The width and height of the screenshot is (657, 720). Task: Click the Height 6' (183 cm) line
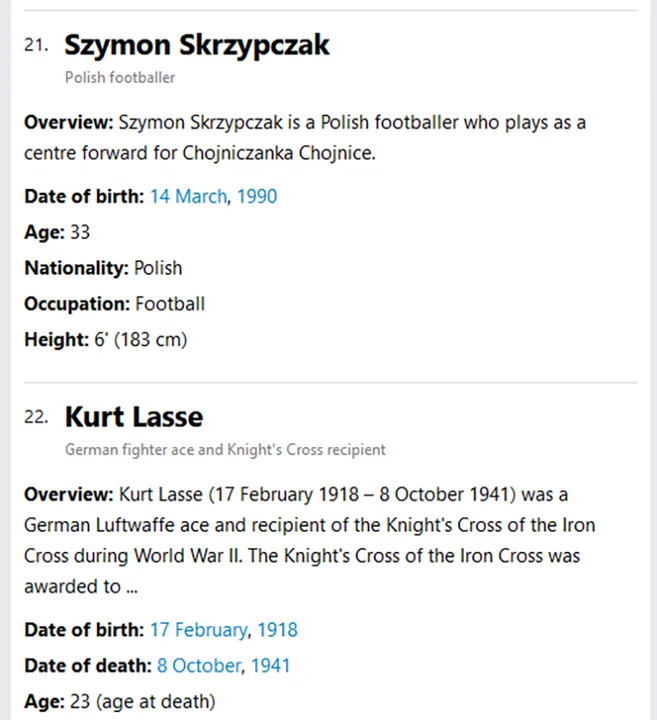(x=106, y=340)
